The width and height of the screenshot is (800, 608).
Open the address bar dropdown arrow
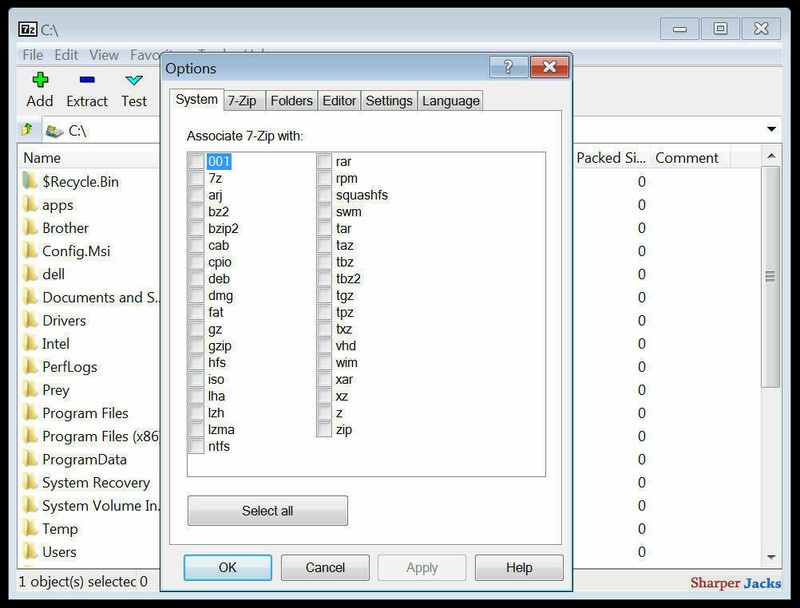771,130
